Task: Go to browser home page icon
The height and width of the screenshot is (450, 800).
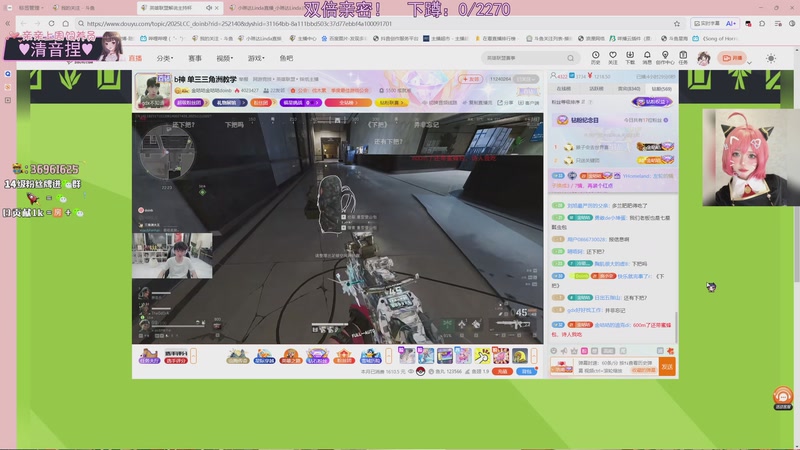Action: [66, 23]
